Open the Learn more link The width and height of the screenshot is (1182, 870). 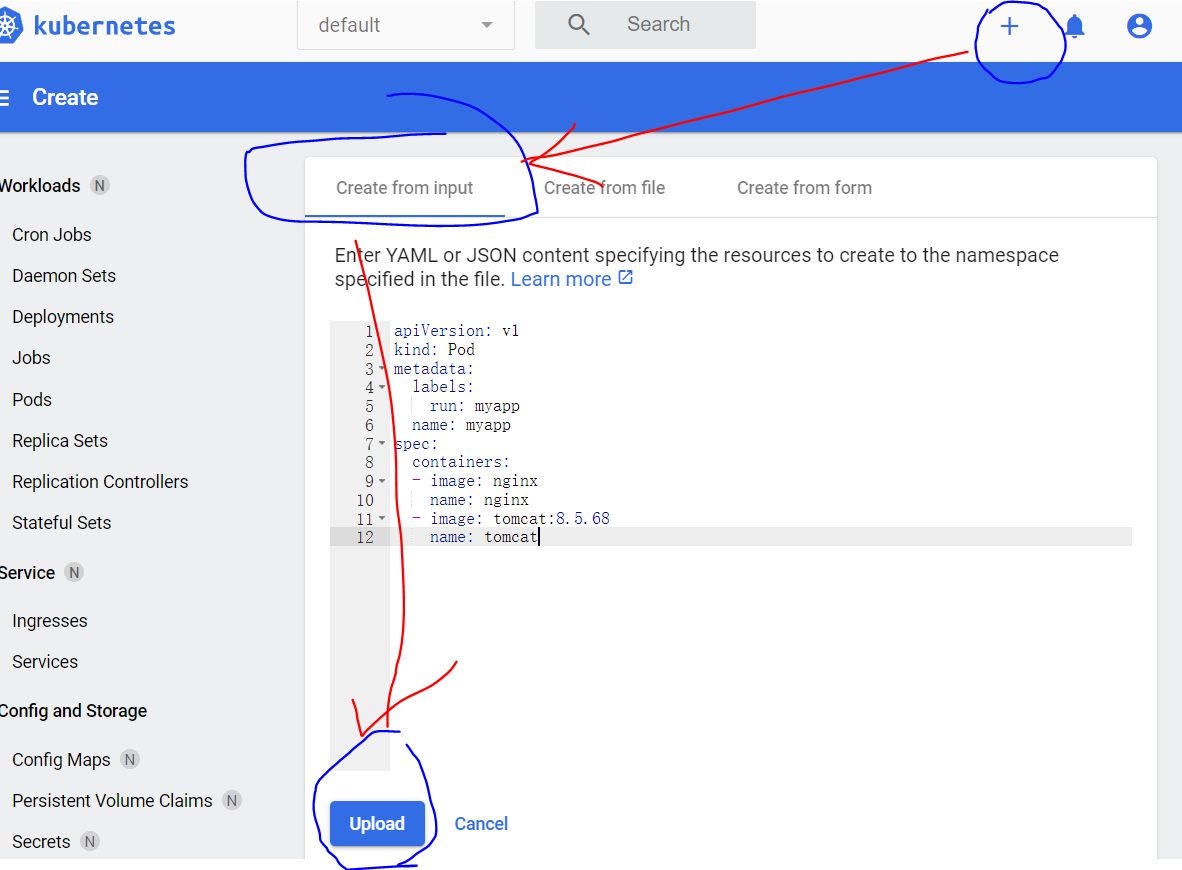pyautogui.click(x=561, y=279)
